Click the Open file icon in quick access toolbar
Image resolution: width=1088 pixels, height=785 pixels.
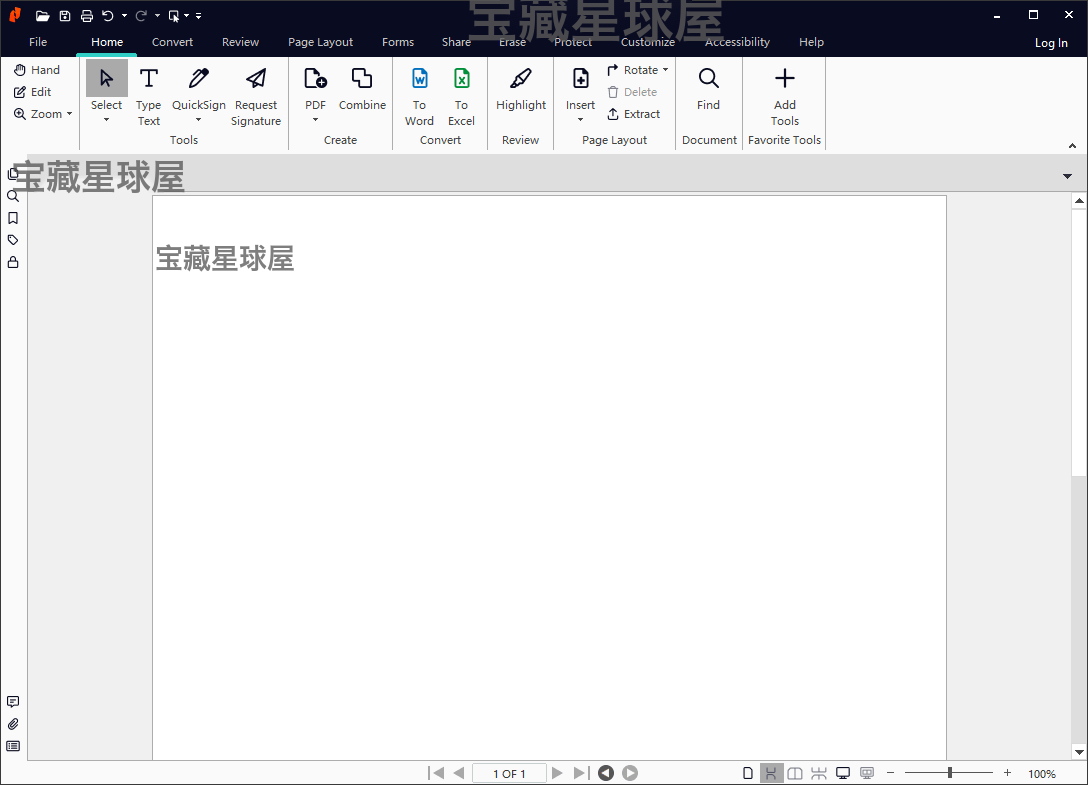42,15
